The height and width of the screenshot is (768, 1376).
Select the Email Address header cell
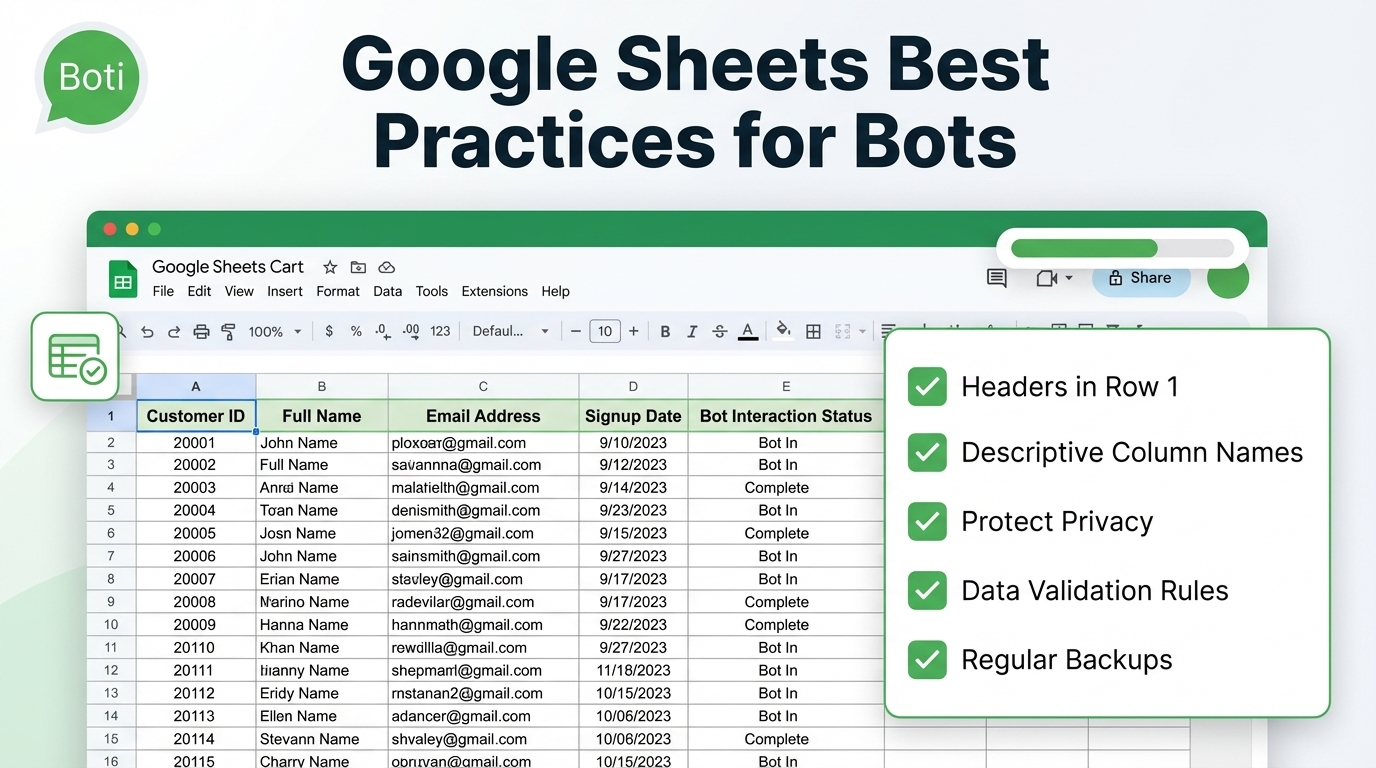(x=483, y=416)
